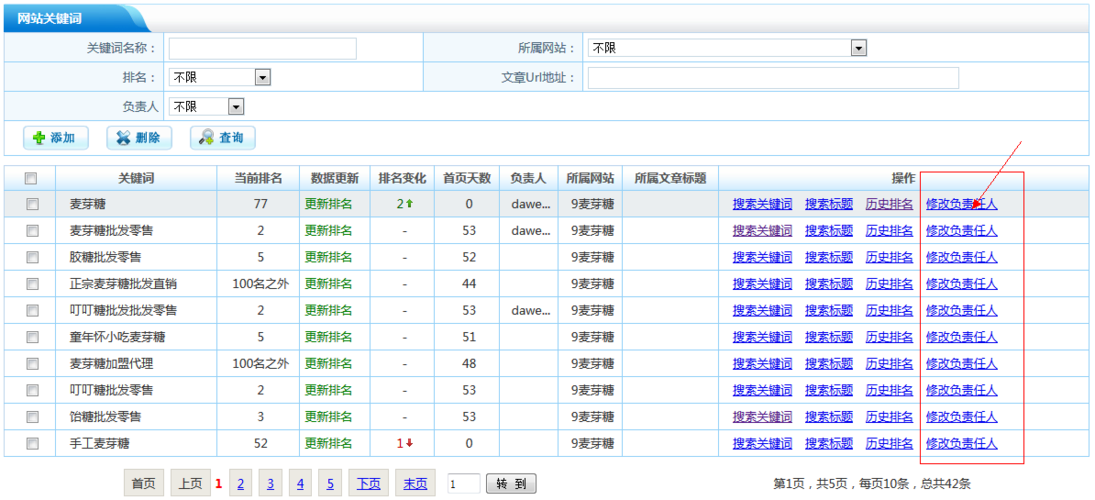Viewport: 1095px width, 500px height.
Task: Click the 当前排名 column header
Action: pos(258,179)
